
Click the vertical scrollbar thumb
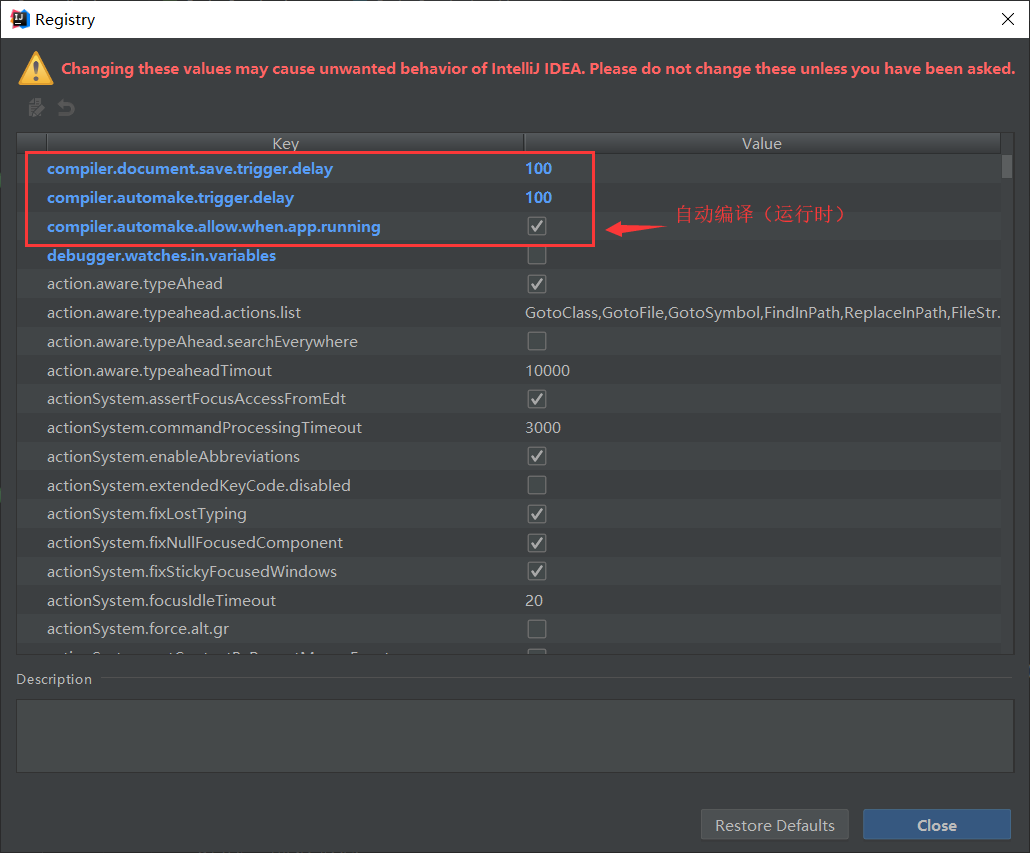coord(1007,166)
